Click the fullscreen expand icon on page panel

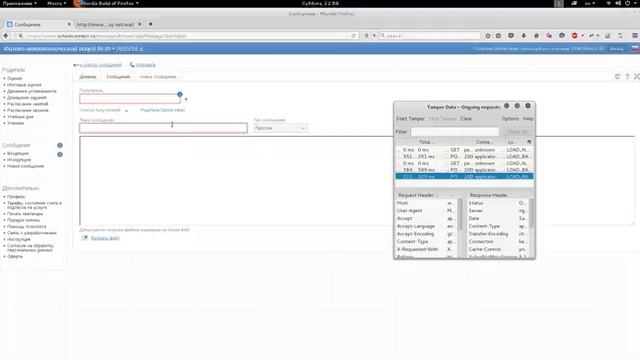tap(637, 77)
